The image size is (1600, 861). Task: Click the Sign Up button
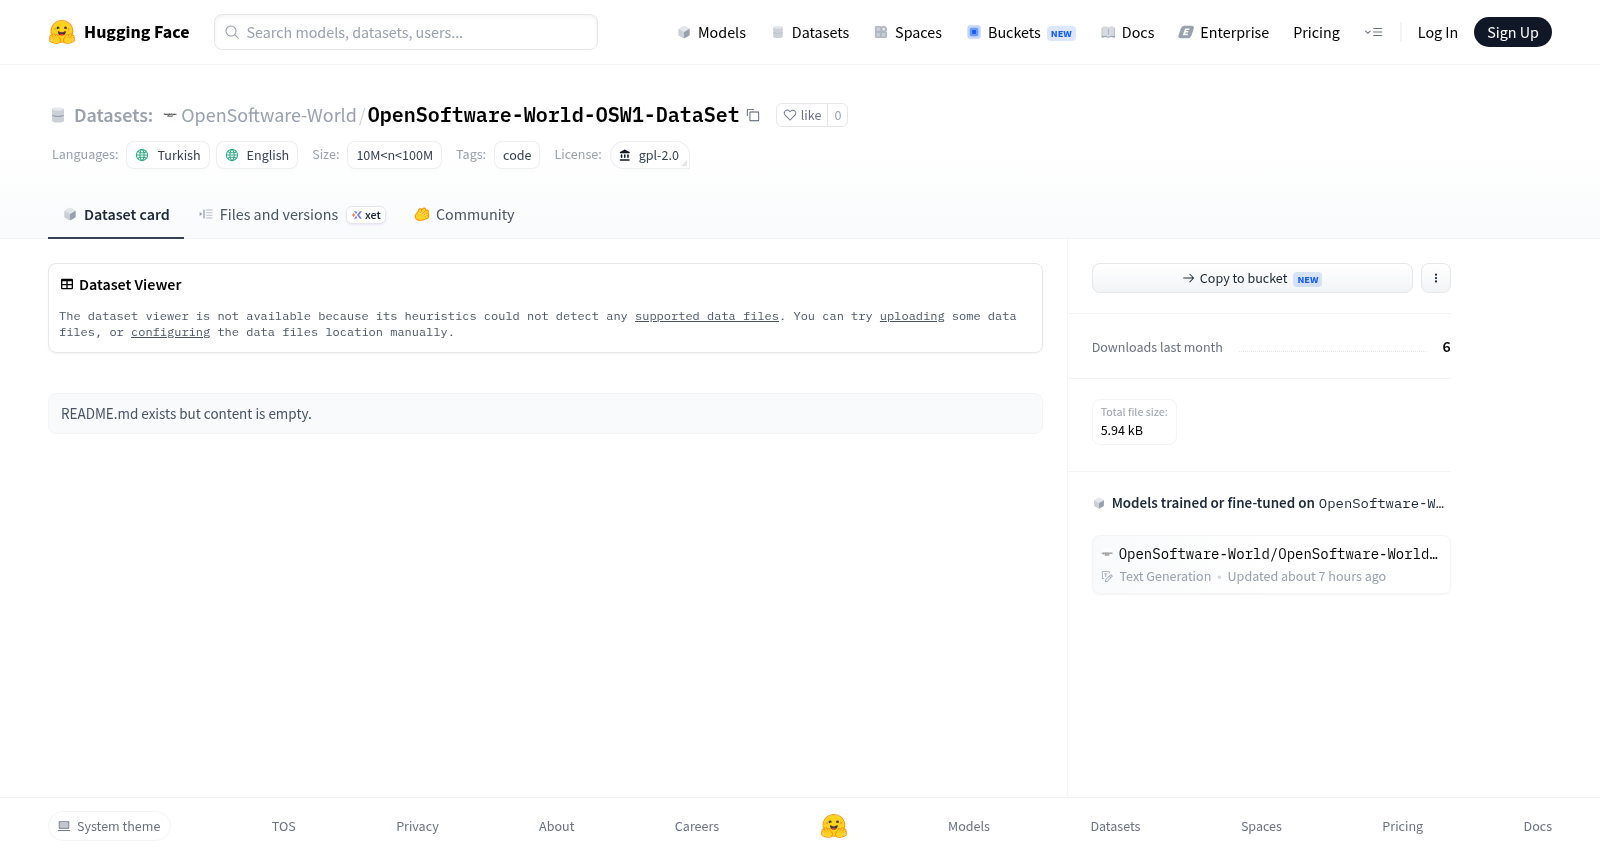pyautogui.click(x=1512, y=32)
